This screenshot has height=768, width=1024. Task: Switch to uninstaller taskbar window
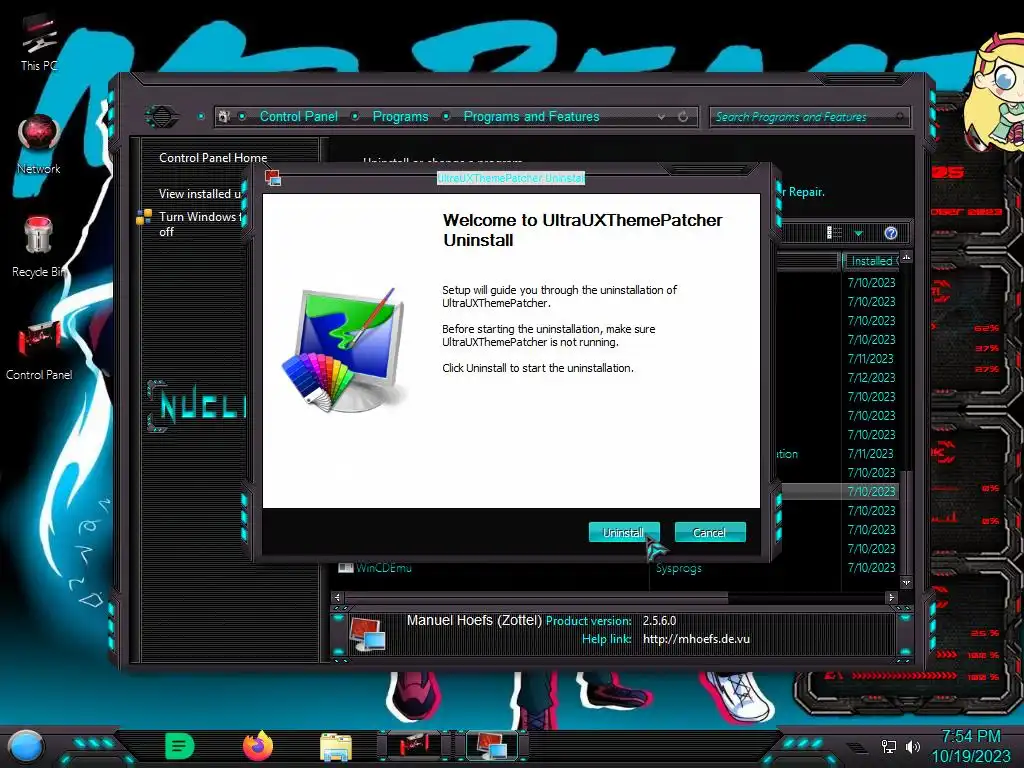[x=491, y=745]
